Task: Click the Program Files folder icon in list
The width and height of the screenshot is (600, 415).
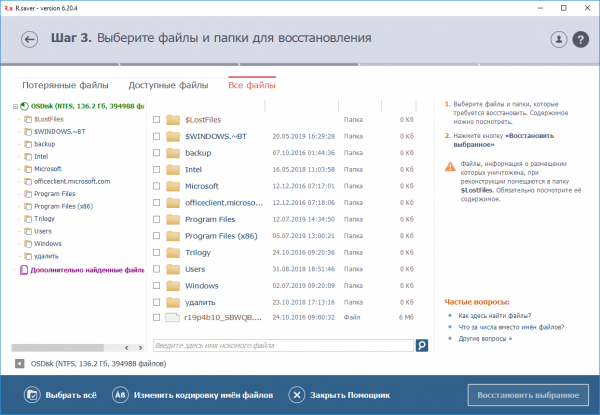Action: [173, 219]
